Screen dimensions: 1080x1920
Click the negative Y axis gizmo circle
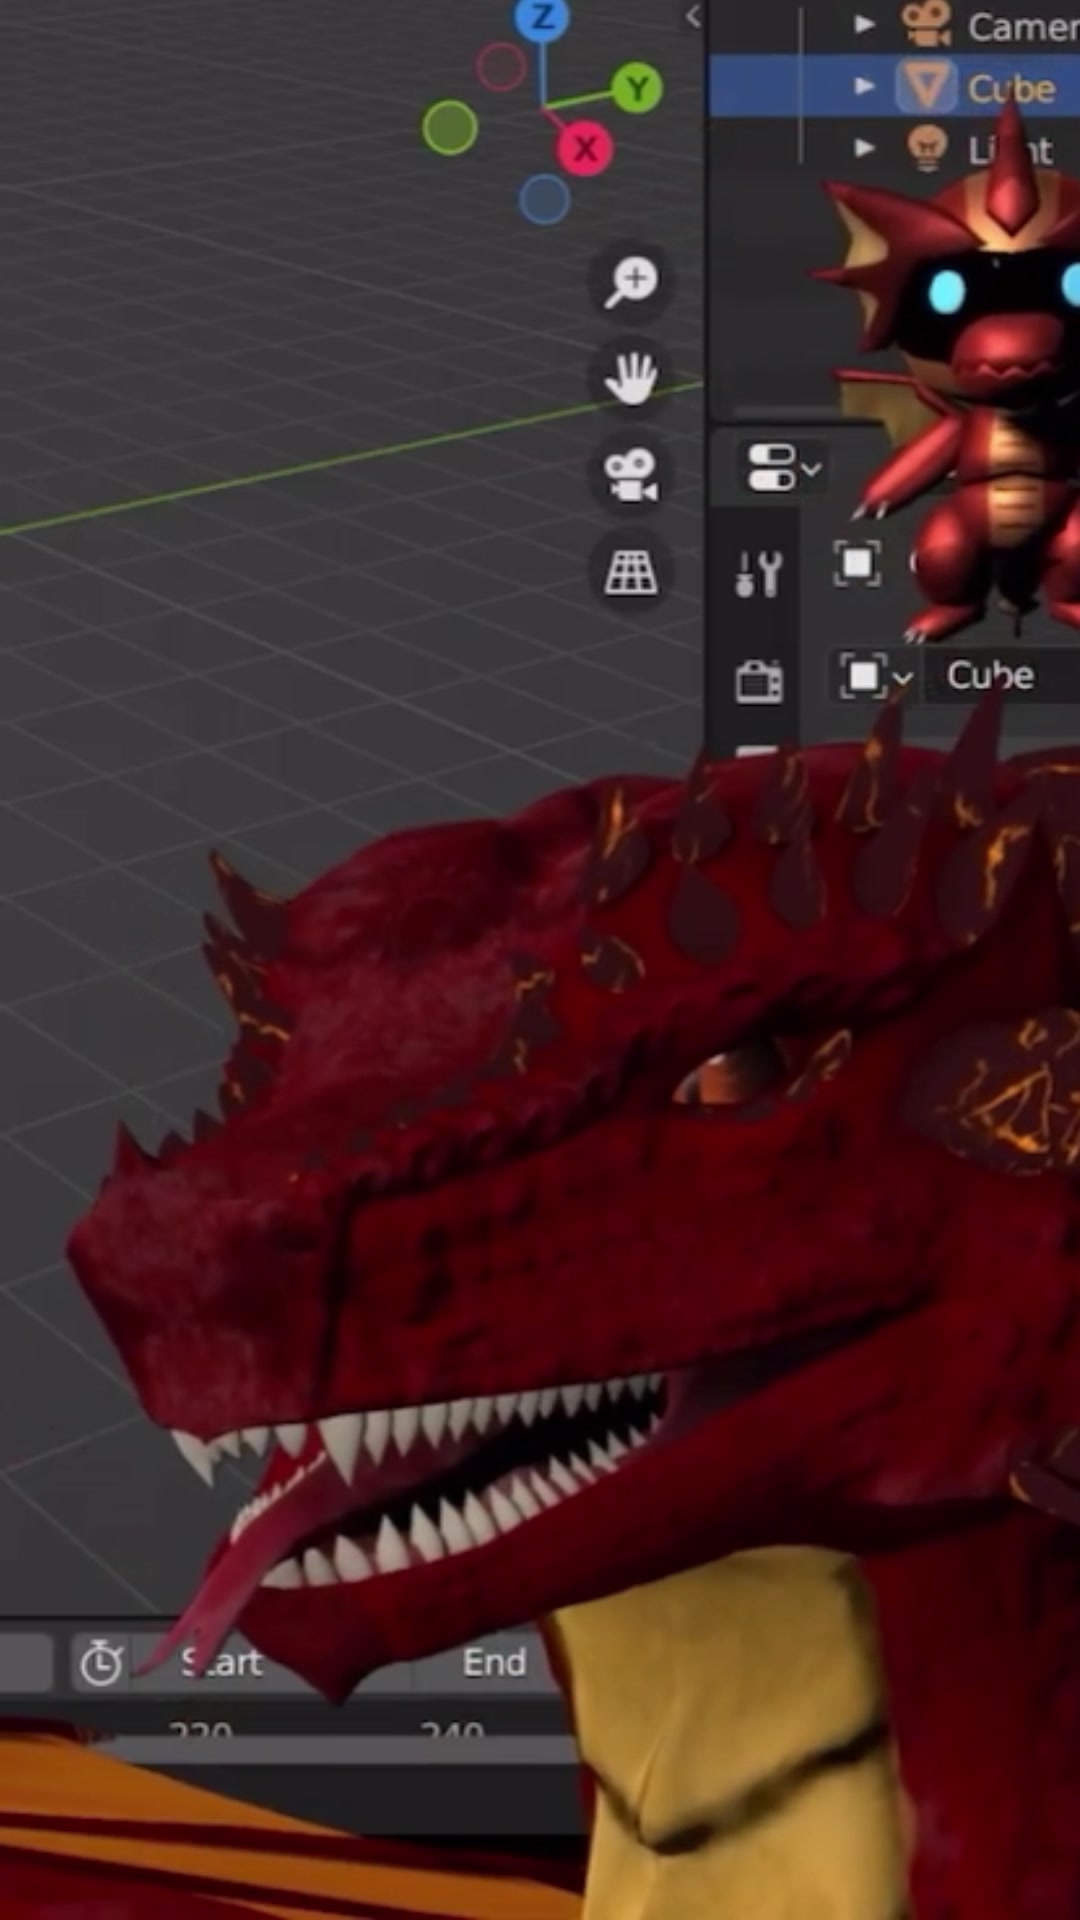450,128
